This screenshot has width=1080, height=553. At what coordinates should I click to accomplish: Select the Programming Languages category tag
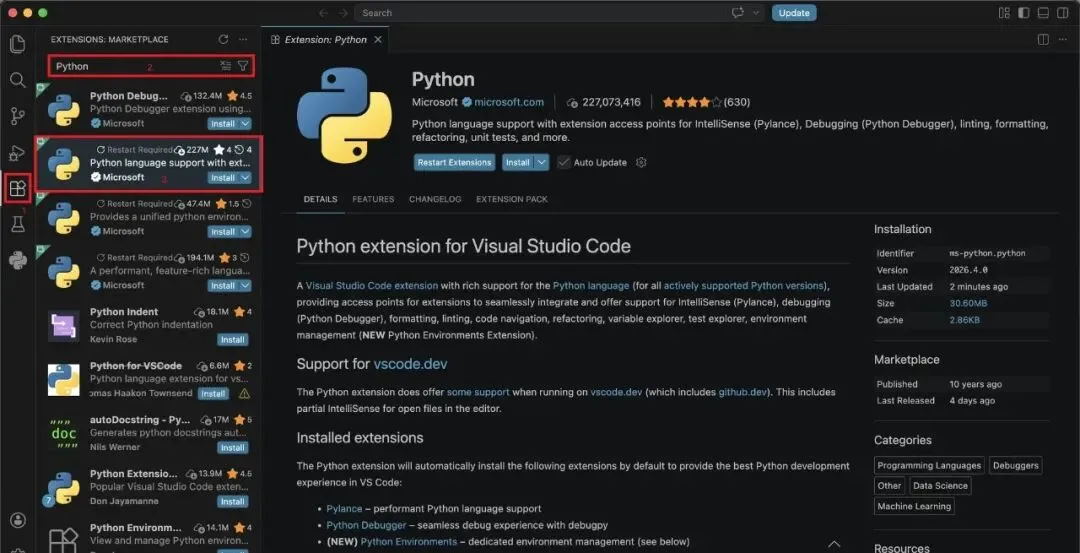coord(929,466)
